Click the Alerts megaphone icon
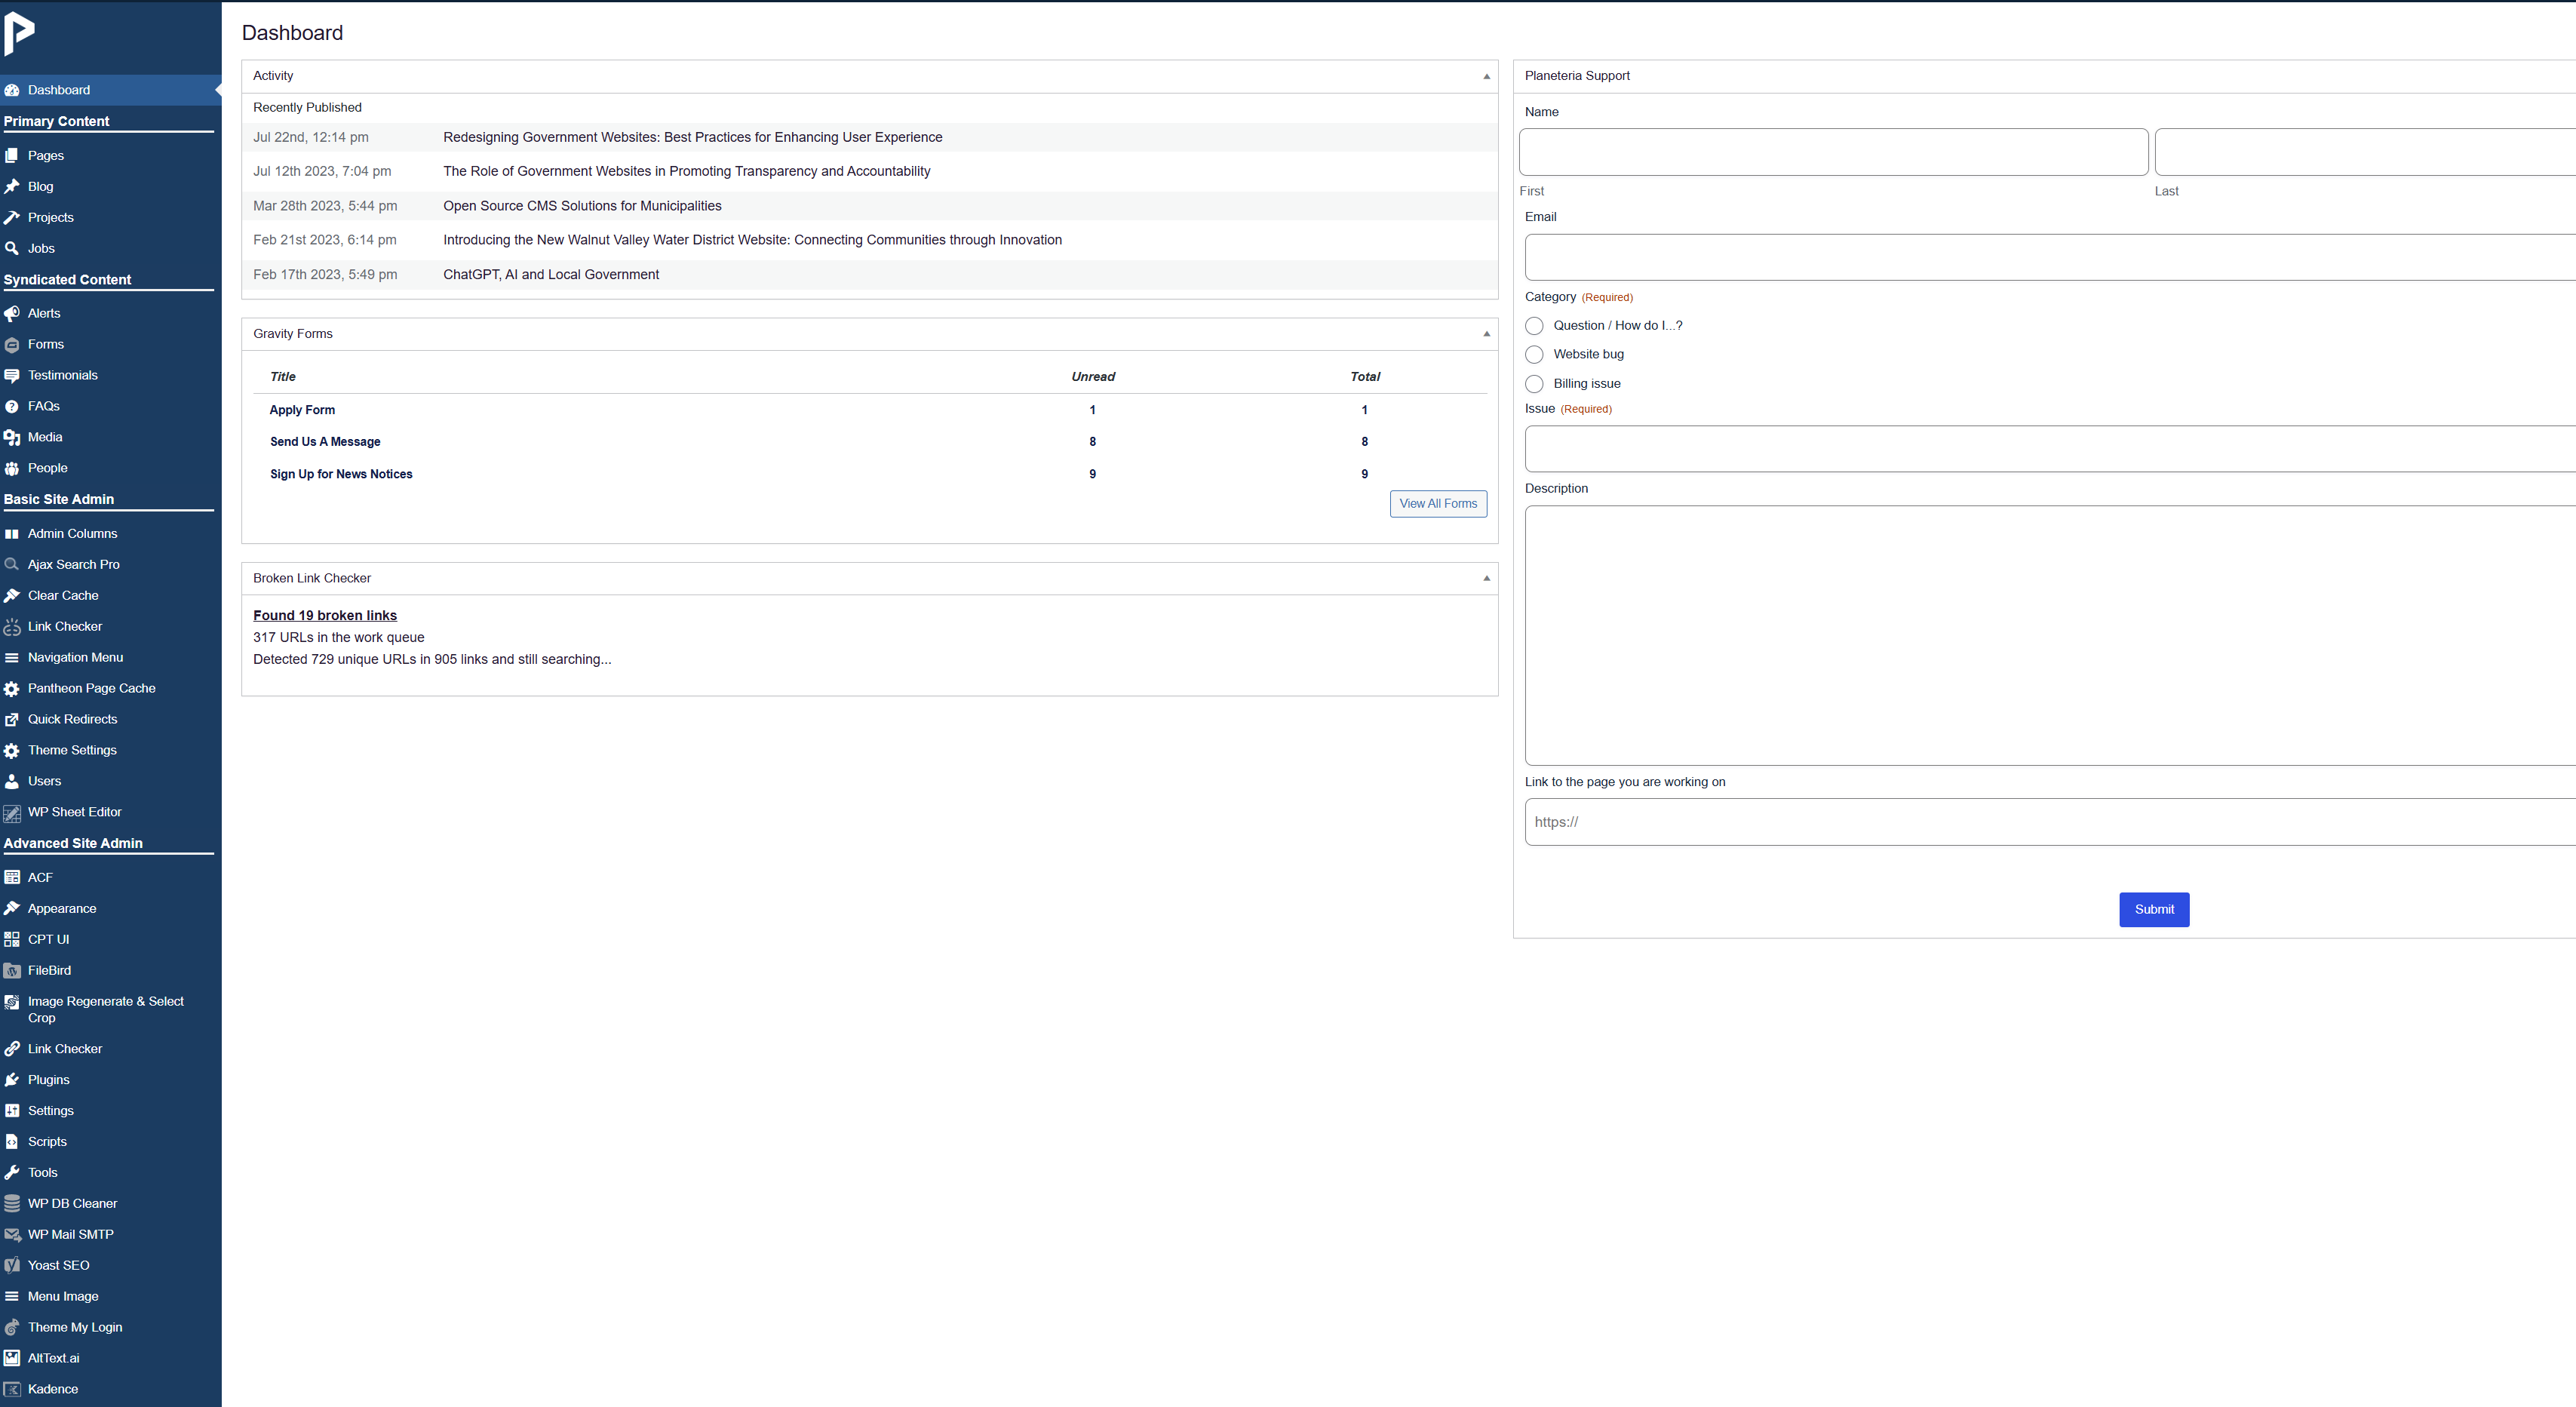2576x1407 pixels. [x=12, y=314]
